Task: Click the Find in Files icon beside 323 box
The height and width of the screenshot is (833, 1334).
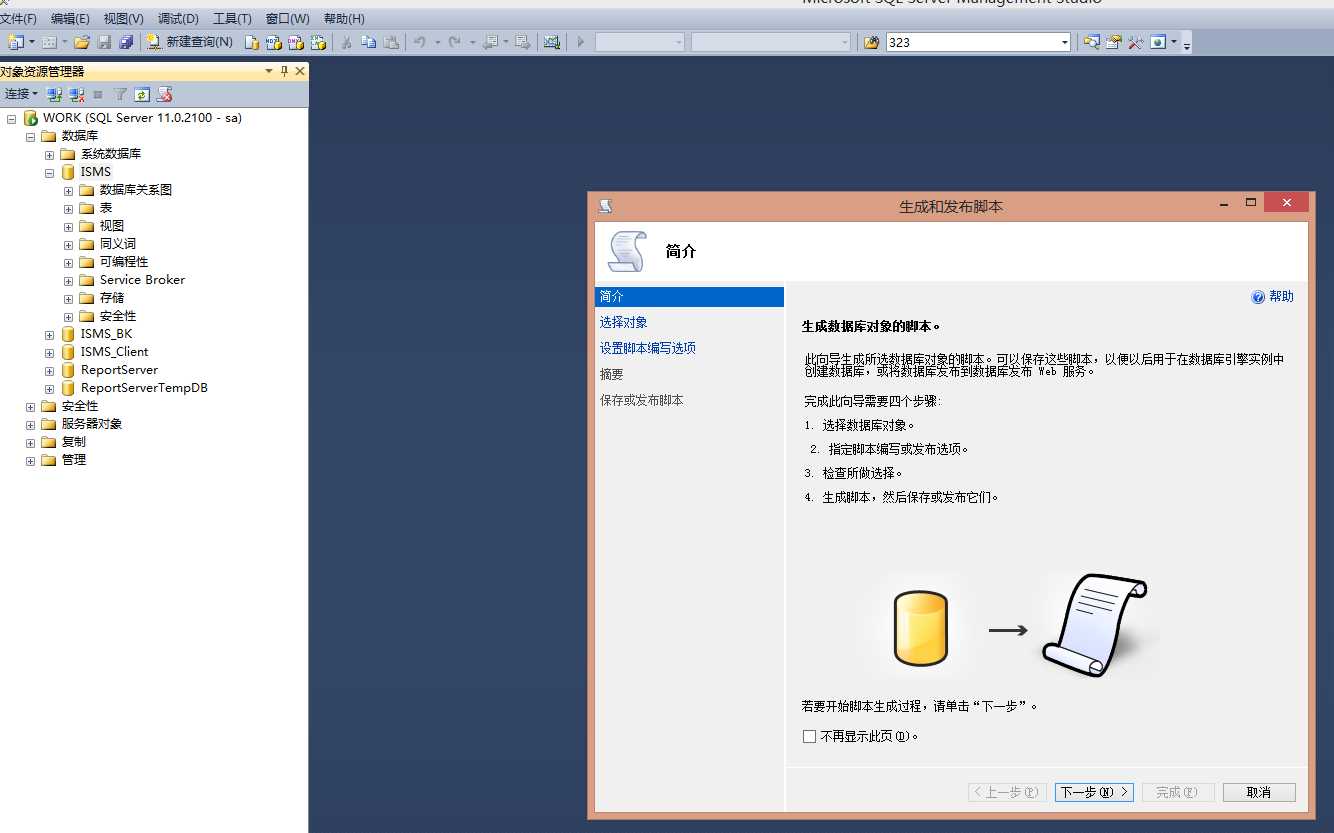Action: [872, 42]
